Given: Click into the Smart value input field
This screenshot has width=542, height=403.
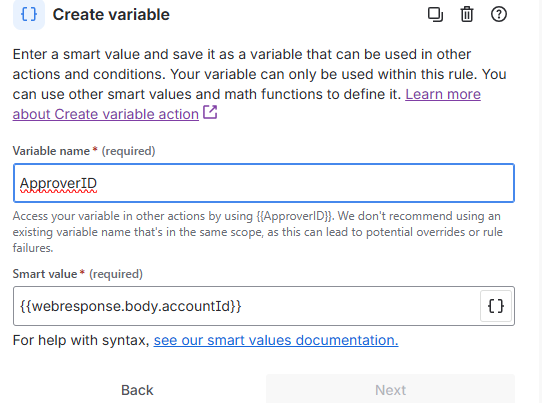Looking at the screenshot, I should [x=246, y=306].
